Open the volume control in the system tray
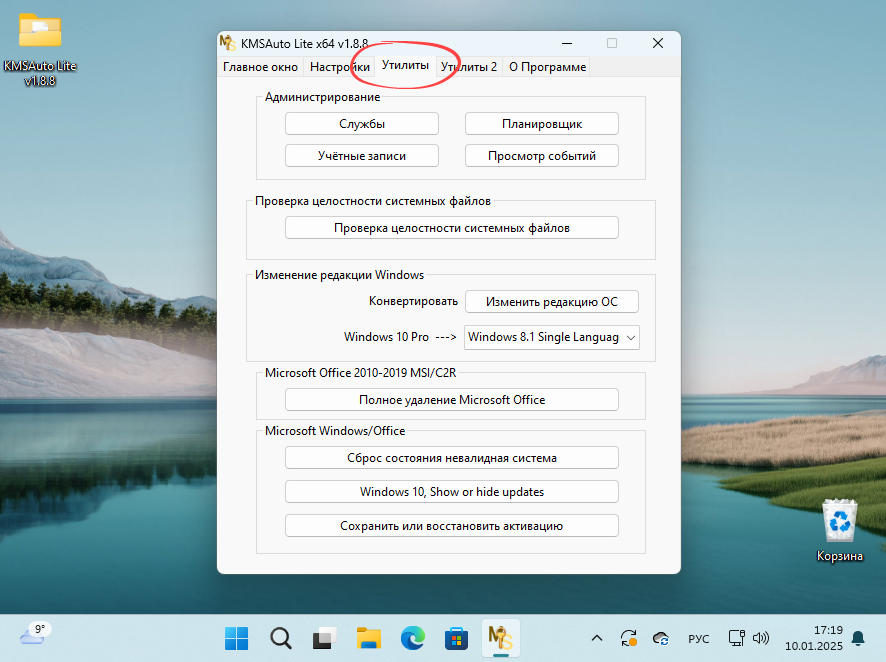Screen dimensions: 886x662 [x=762, y=638]
